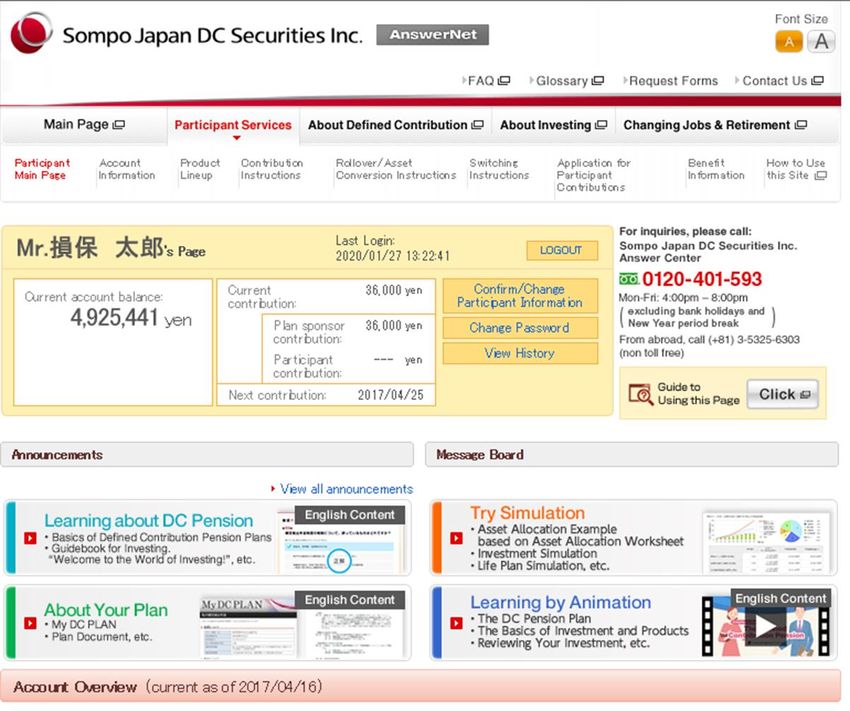Click the Message Board section header
This screenshot has width=850, height=711.
click(632, 455)
